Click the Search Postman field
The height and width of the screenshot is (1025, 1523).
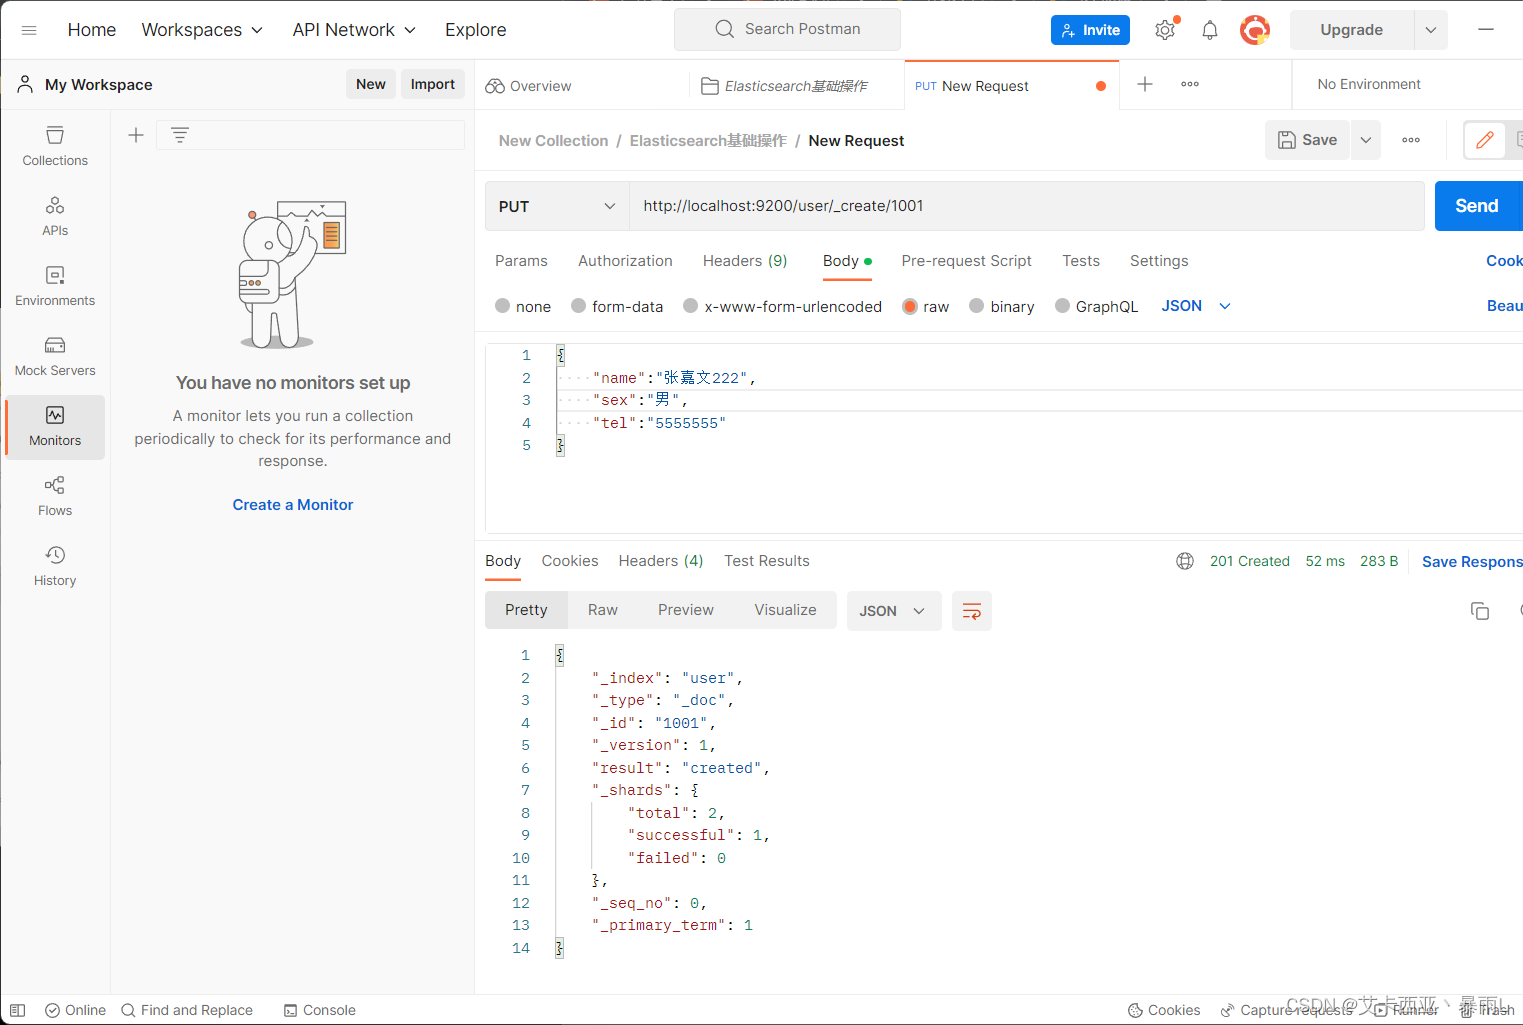click(787, 29)
